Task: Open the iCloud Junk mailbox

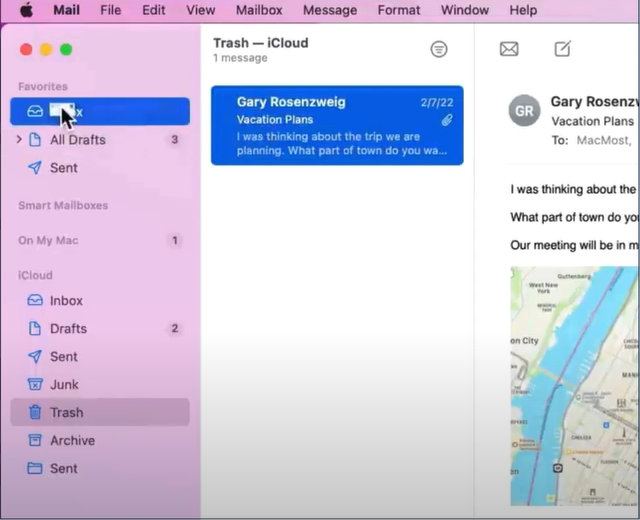Action: click(100, 384)
